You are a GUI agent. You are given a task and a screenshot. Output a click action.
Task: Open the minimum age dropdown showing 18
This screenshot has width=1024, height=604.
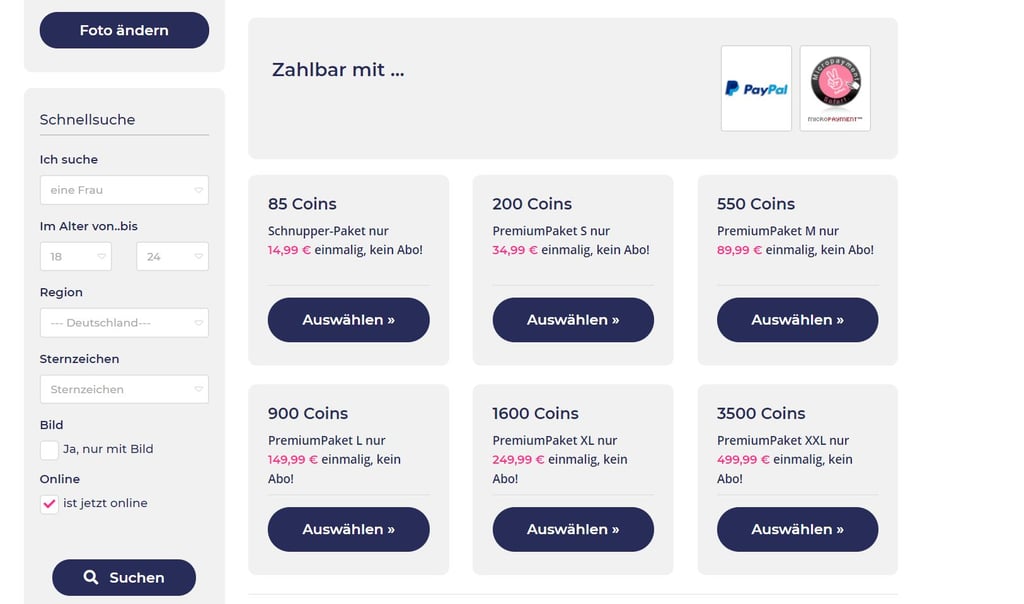(76, 257)
